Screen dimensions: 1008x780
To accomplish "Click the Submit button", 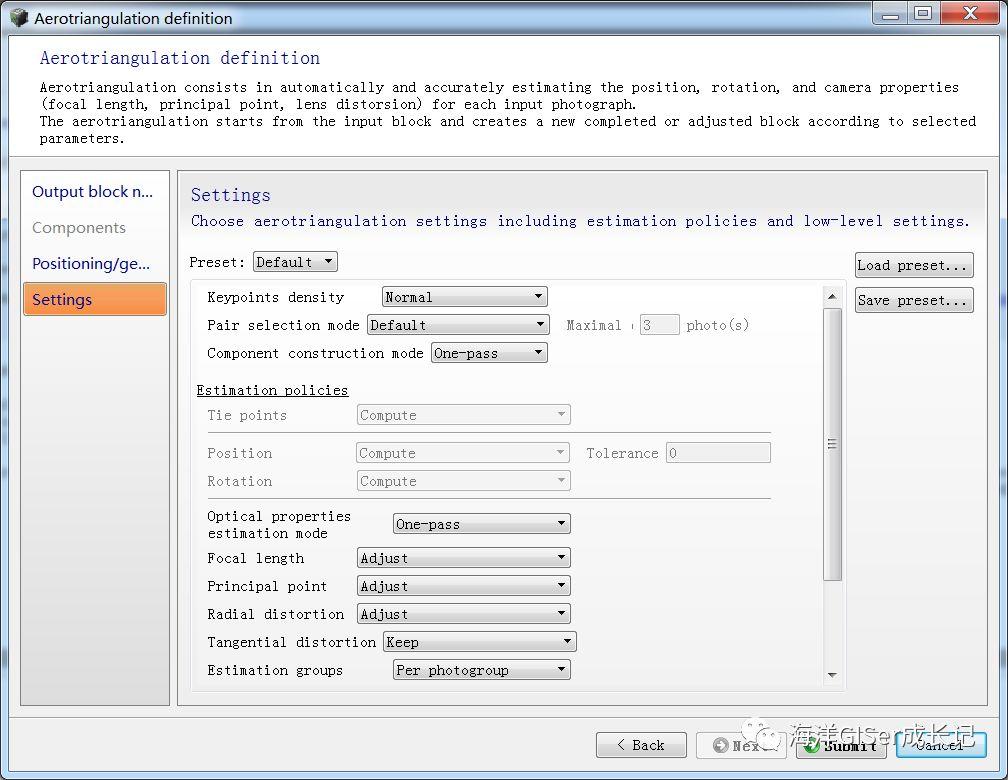I will click(x=842, y=745).
